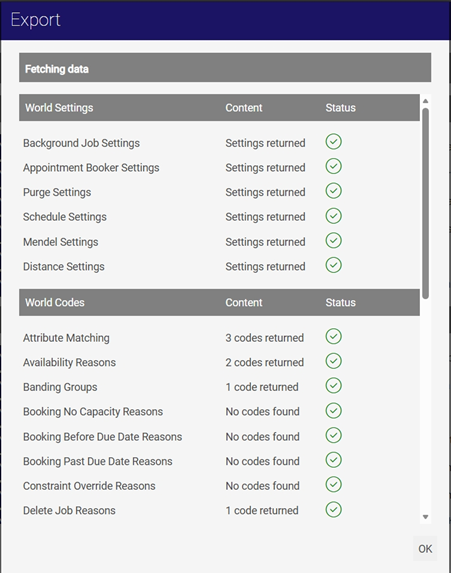Click the Distance Settings status check icon
451x573 pixels.
333,265
